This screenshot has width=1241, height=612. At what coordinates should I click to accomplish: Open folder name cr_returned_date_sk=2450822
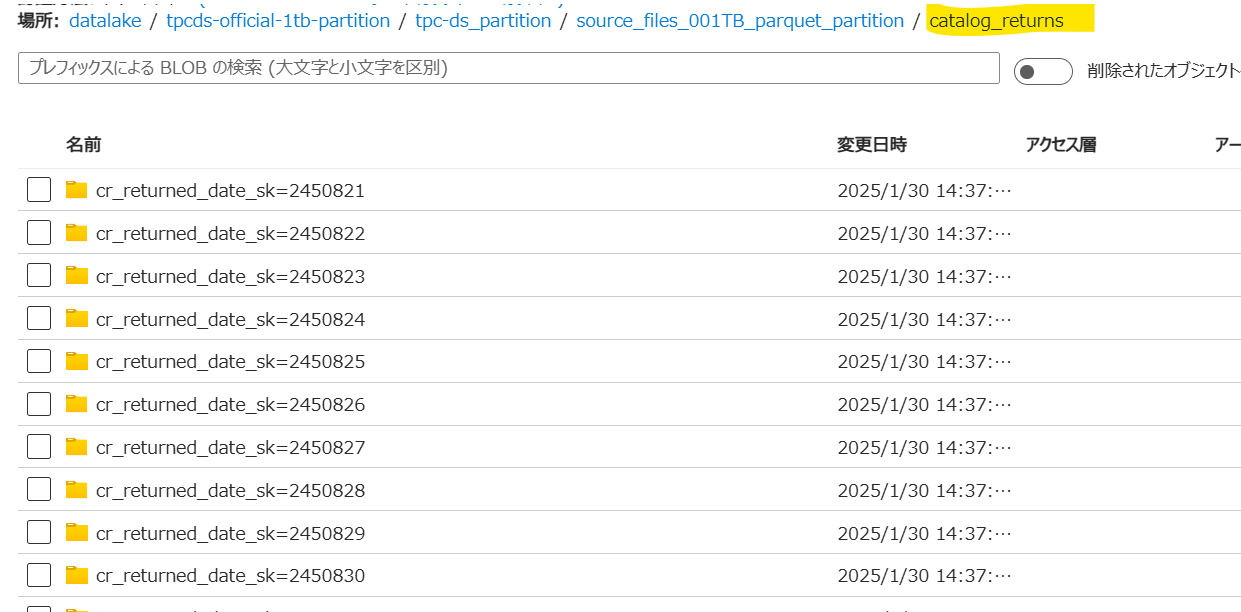(x=230, y=234)
